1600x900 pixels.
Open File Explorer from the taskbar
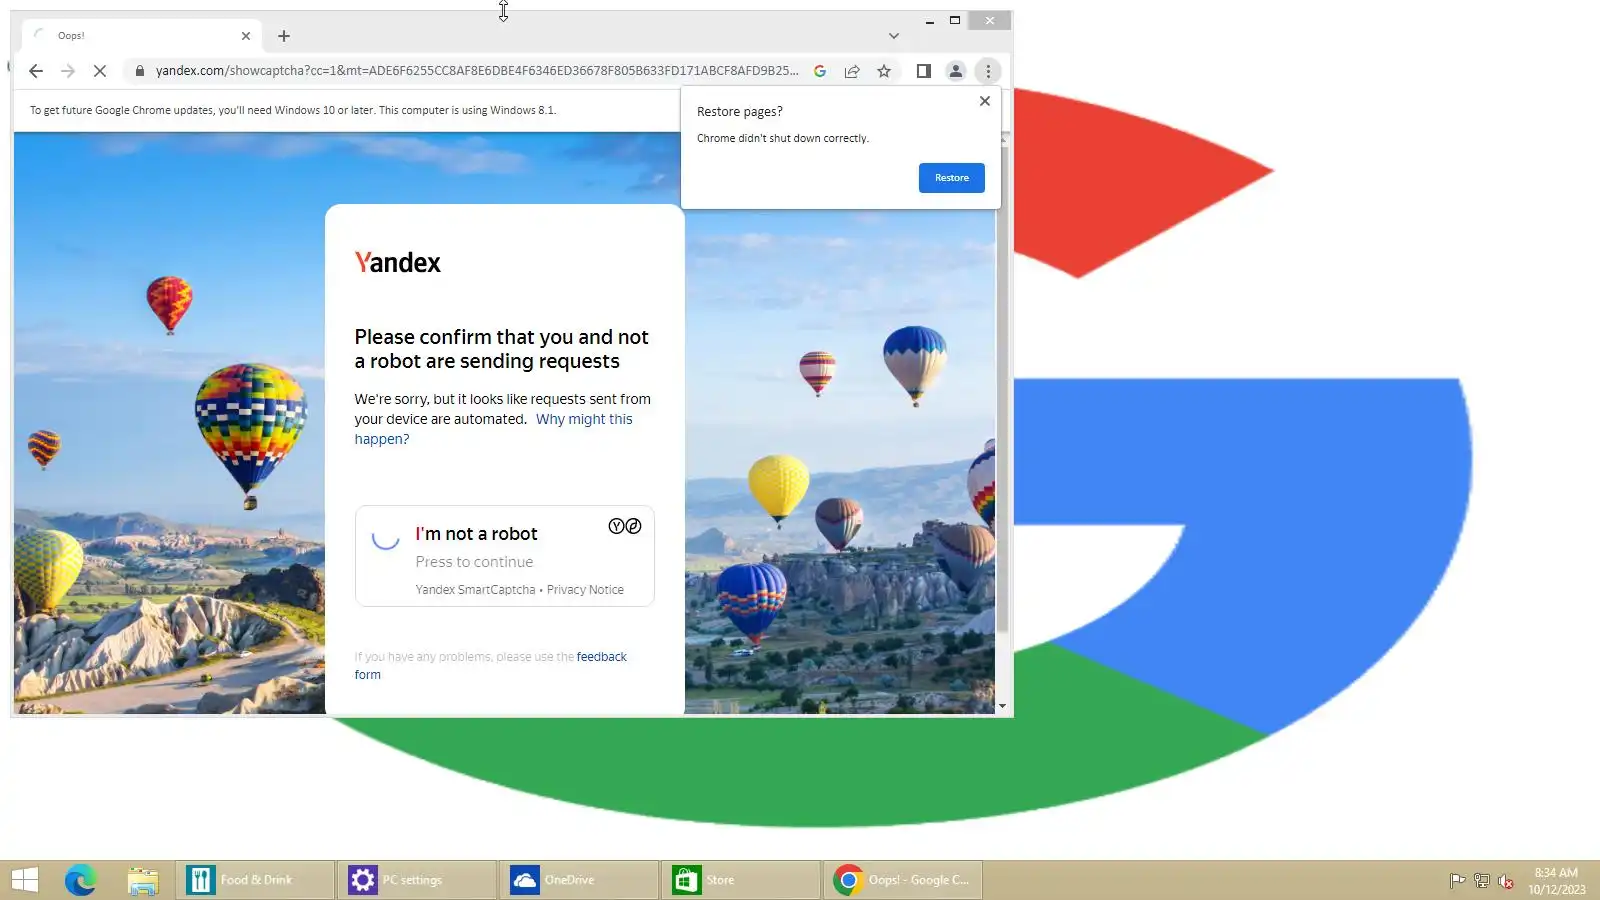point(143,880)
